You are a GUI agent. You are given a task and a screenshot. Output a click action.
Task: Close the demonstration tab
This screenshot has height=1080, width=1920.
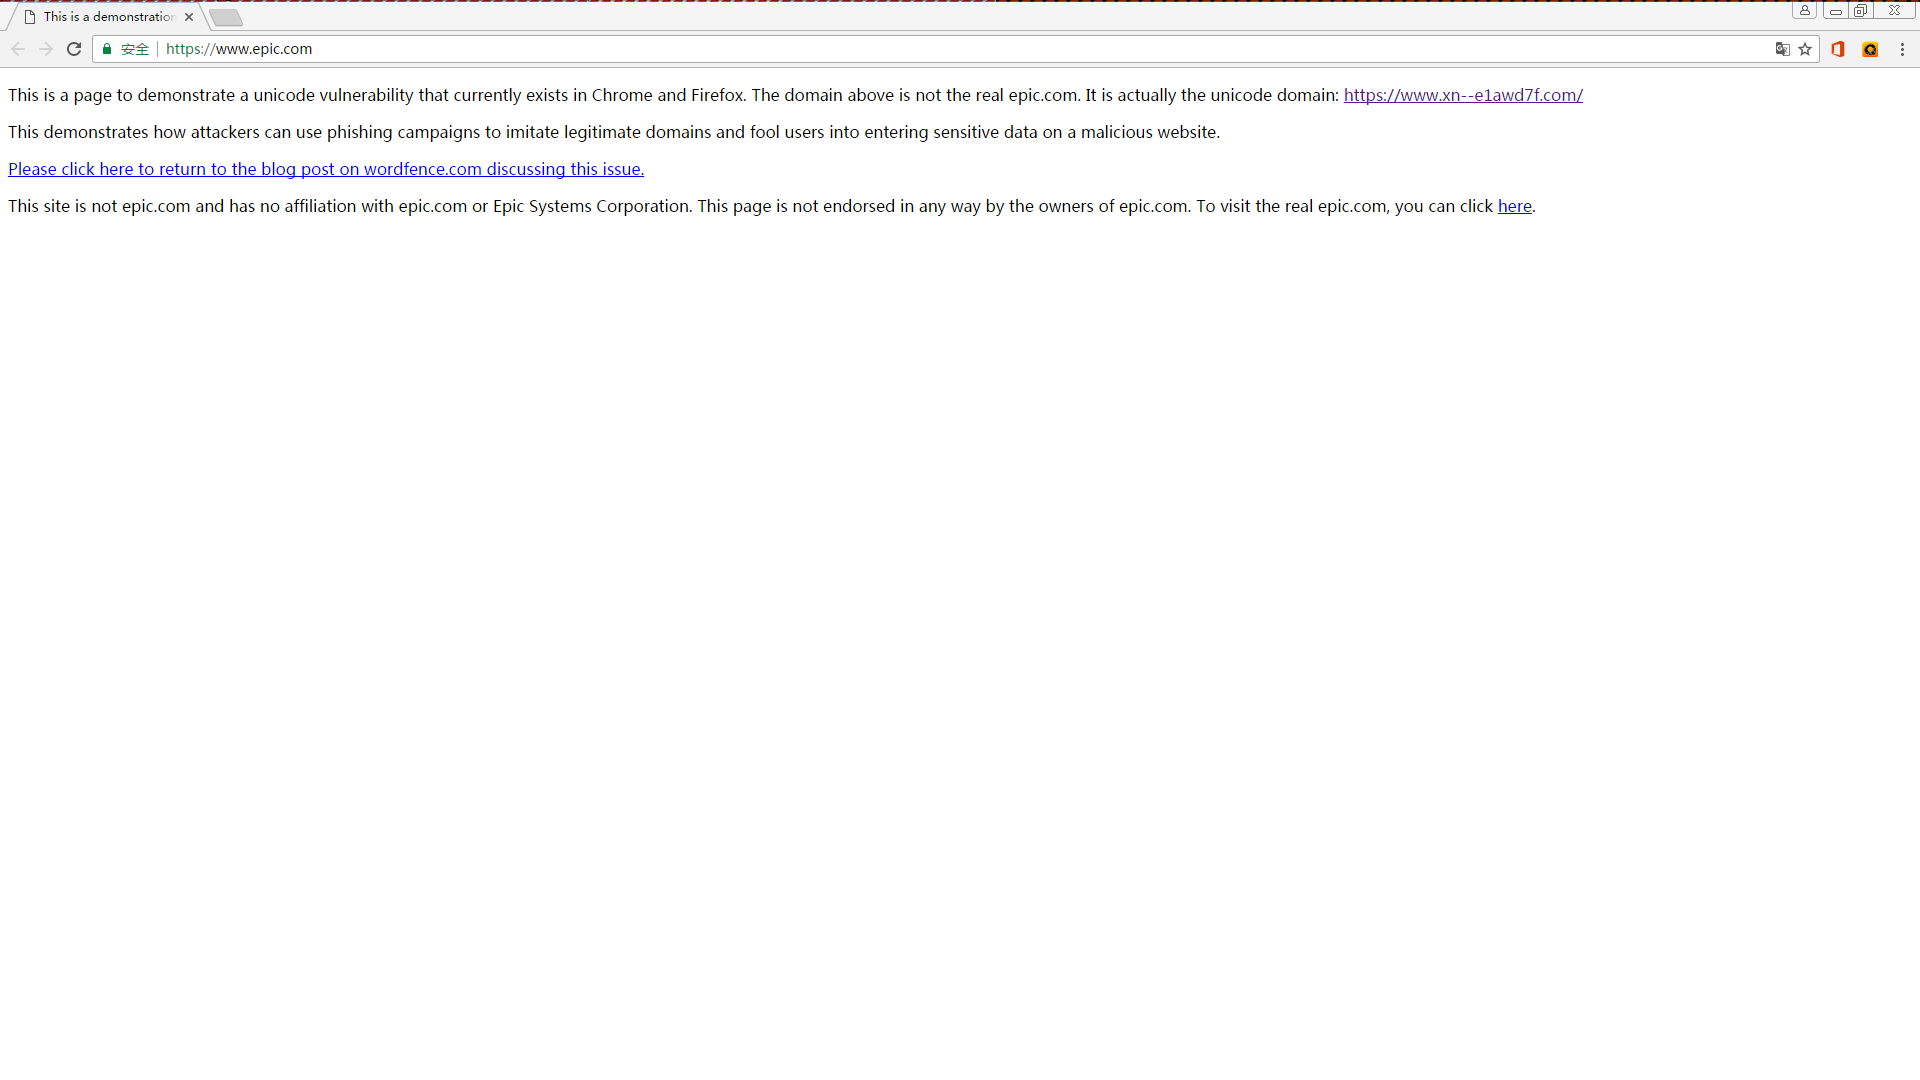click(x=189, y=17)
